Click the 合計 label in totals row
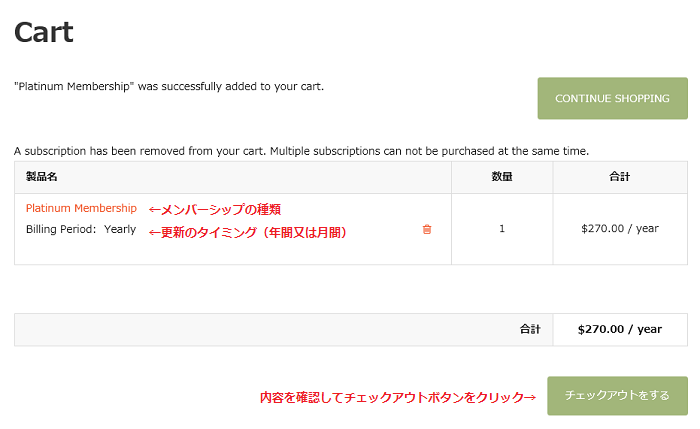Screen dimensions: 700x429 (x=530, y=329)
